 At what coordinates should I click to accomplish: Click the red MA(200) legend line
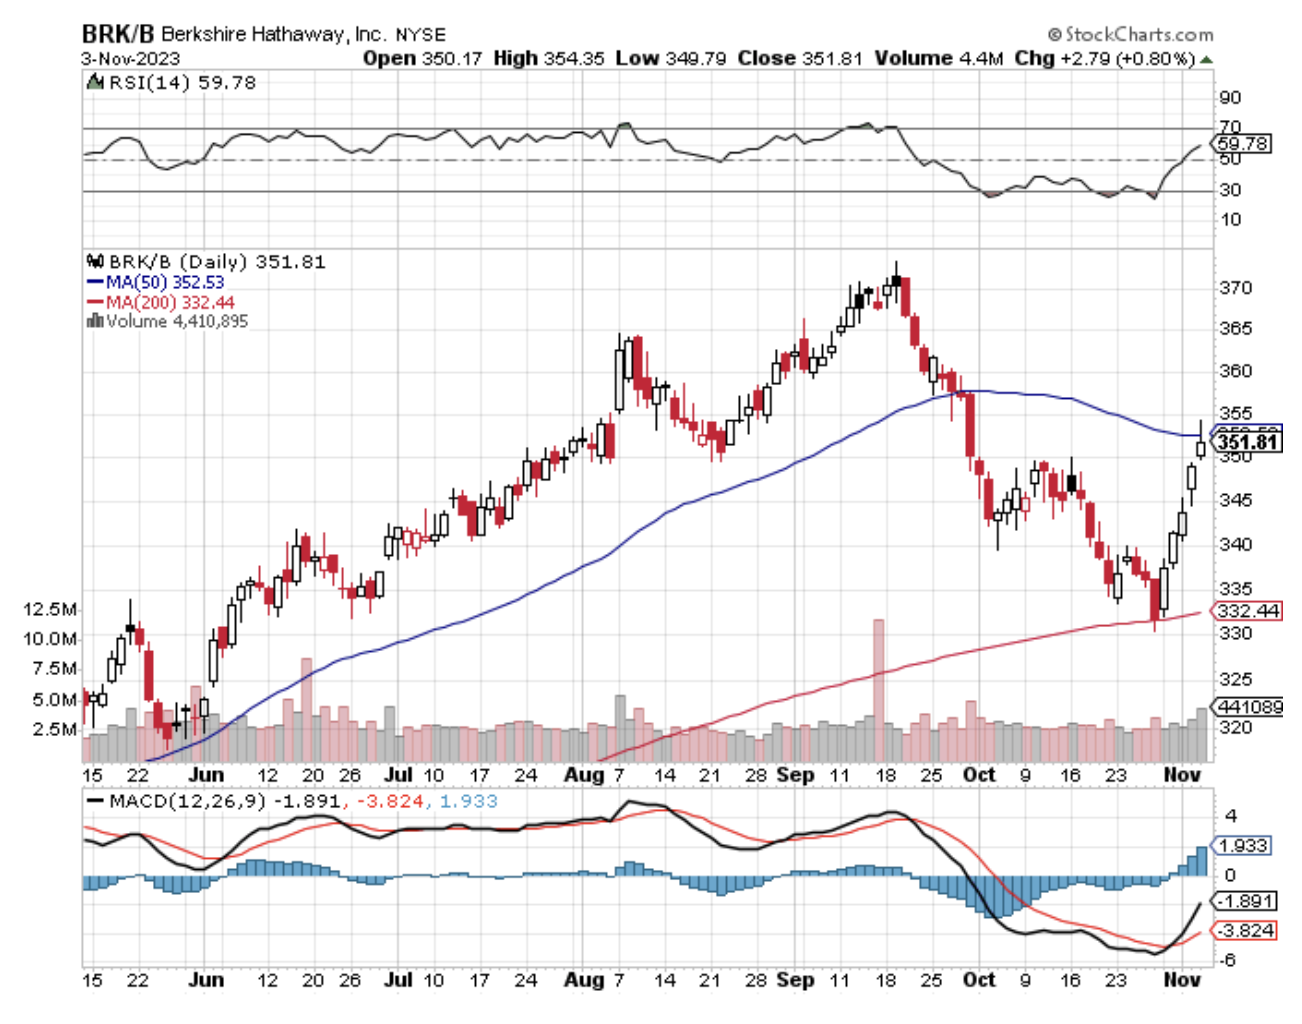coord(95,303)
